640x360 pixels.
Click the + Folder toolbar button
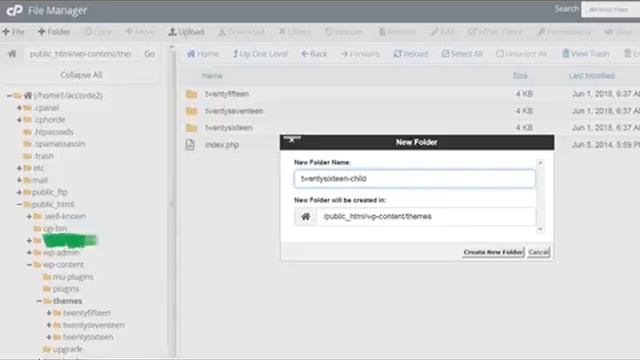point(54,31)
